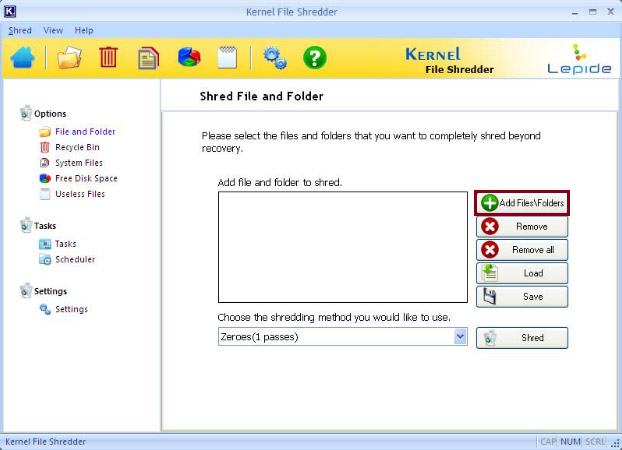Image resolution: width=622 pixels, height=450 pixels.
Task: Click the Save button
Action: click(x=522, y=296)
